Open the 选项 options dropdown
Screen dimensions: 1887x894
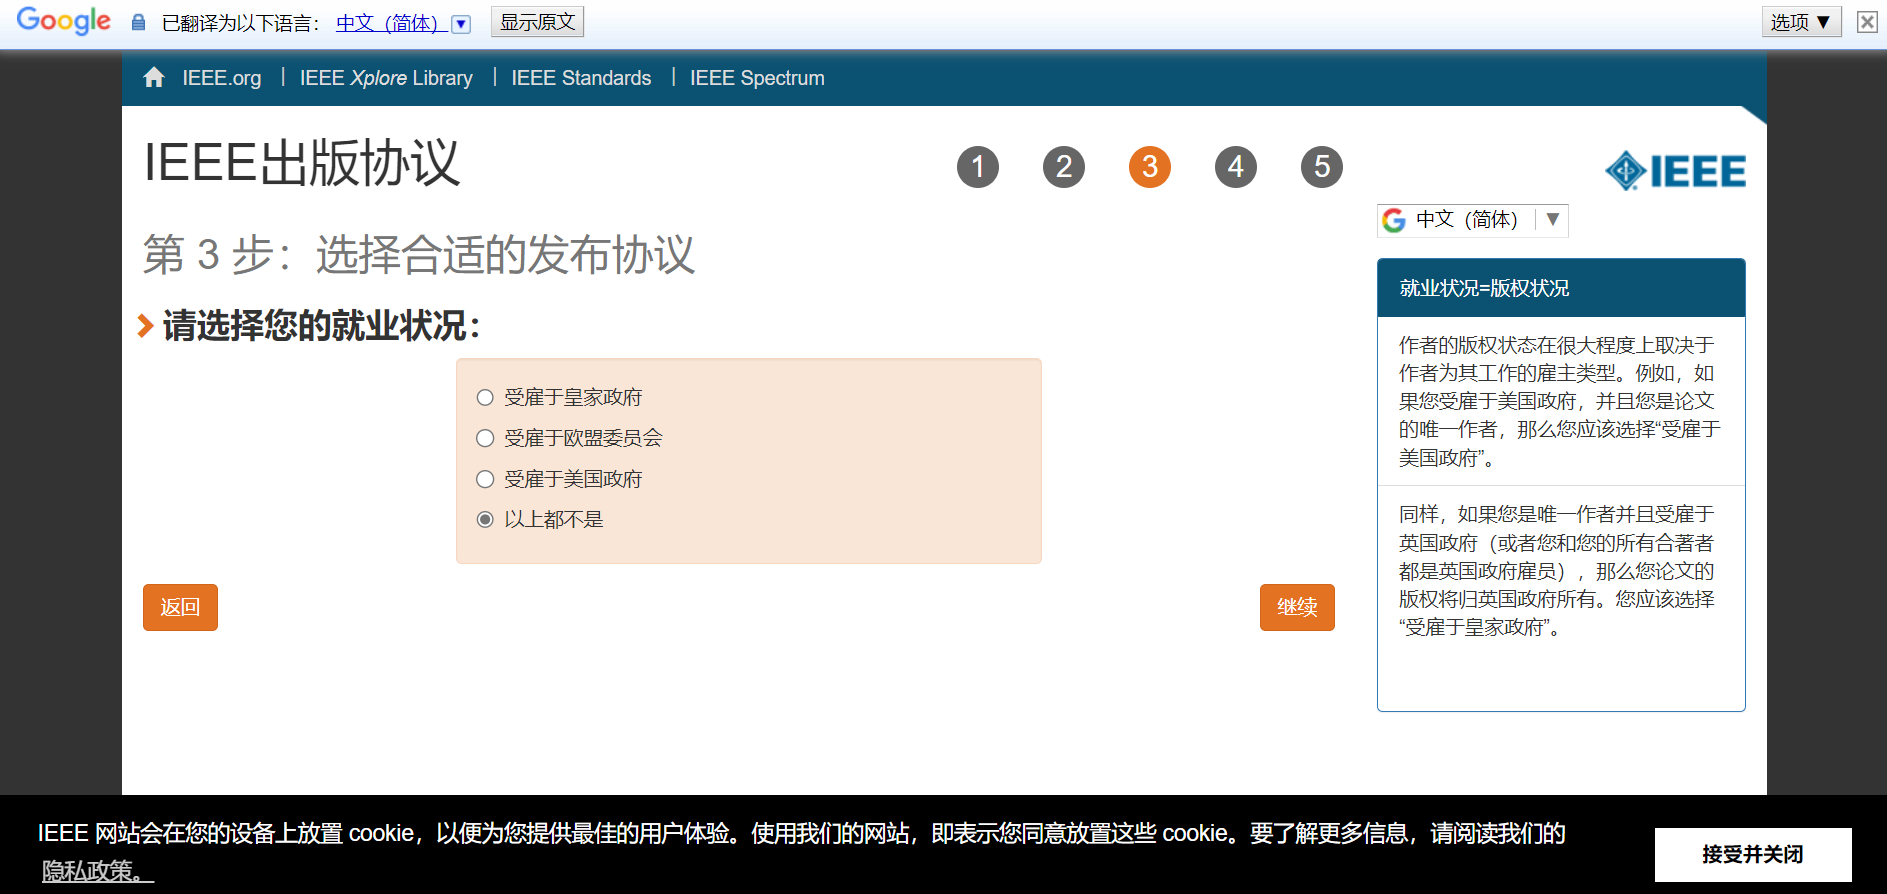(1801, 22)
